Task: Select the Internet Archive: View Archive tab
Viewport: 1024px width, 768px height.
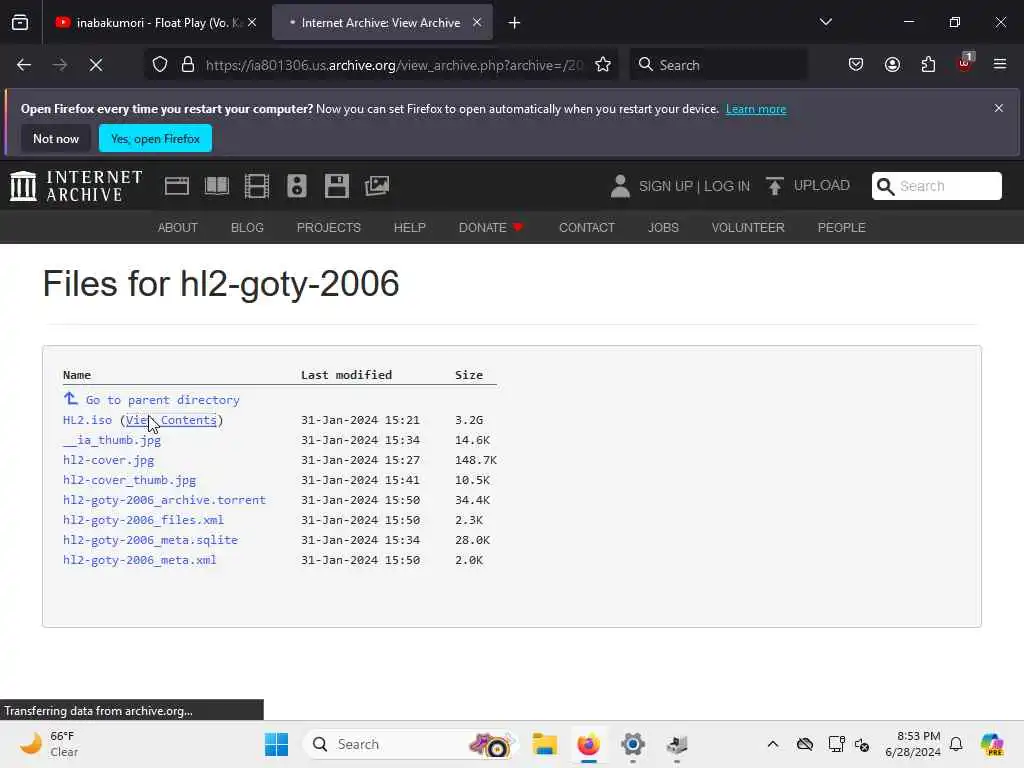Action: [382, 23]
